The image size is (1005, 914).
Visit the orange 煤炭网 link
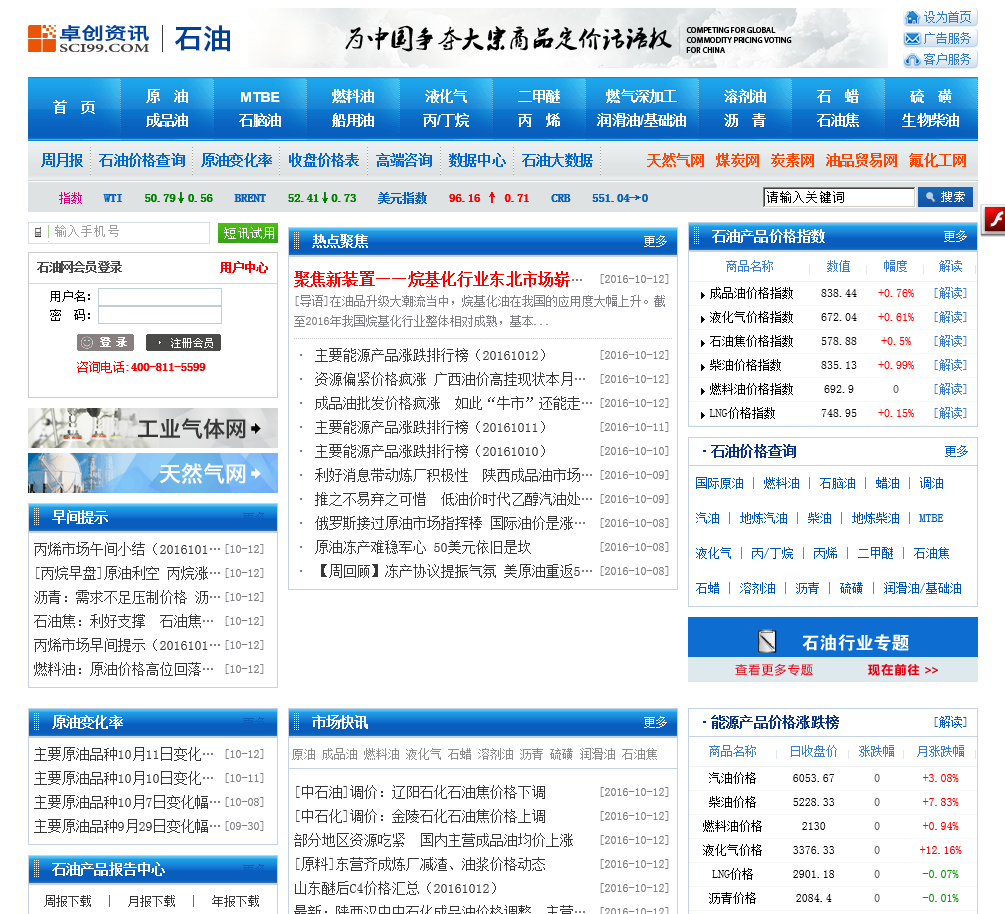(737, 160)
